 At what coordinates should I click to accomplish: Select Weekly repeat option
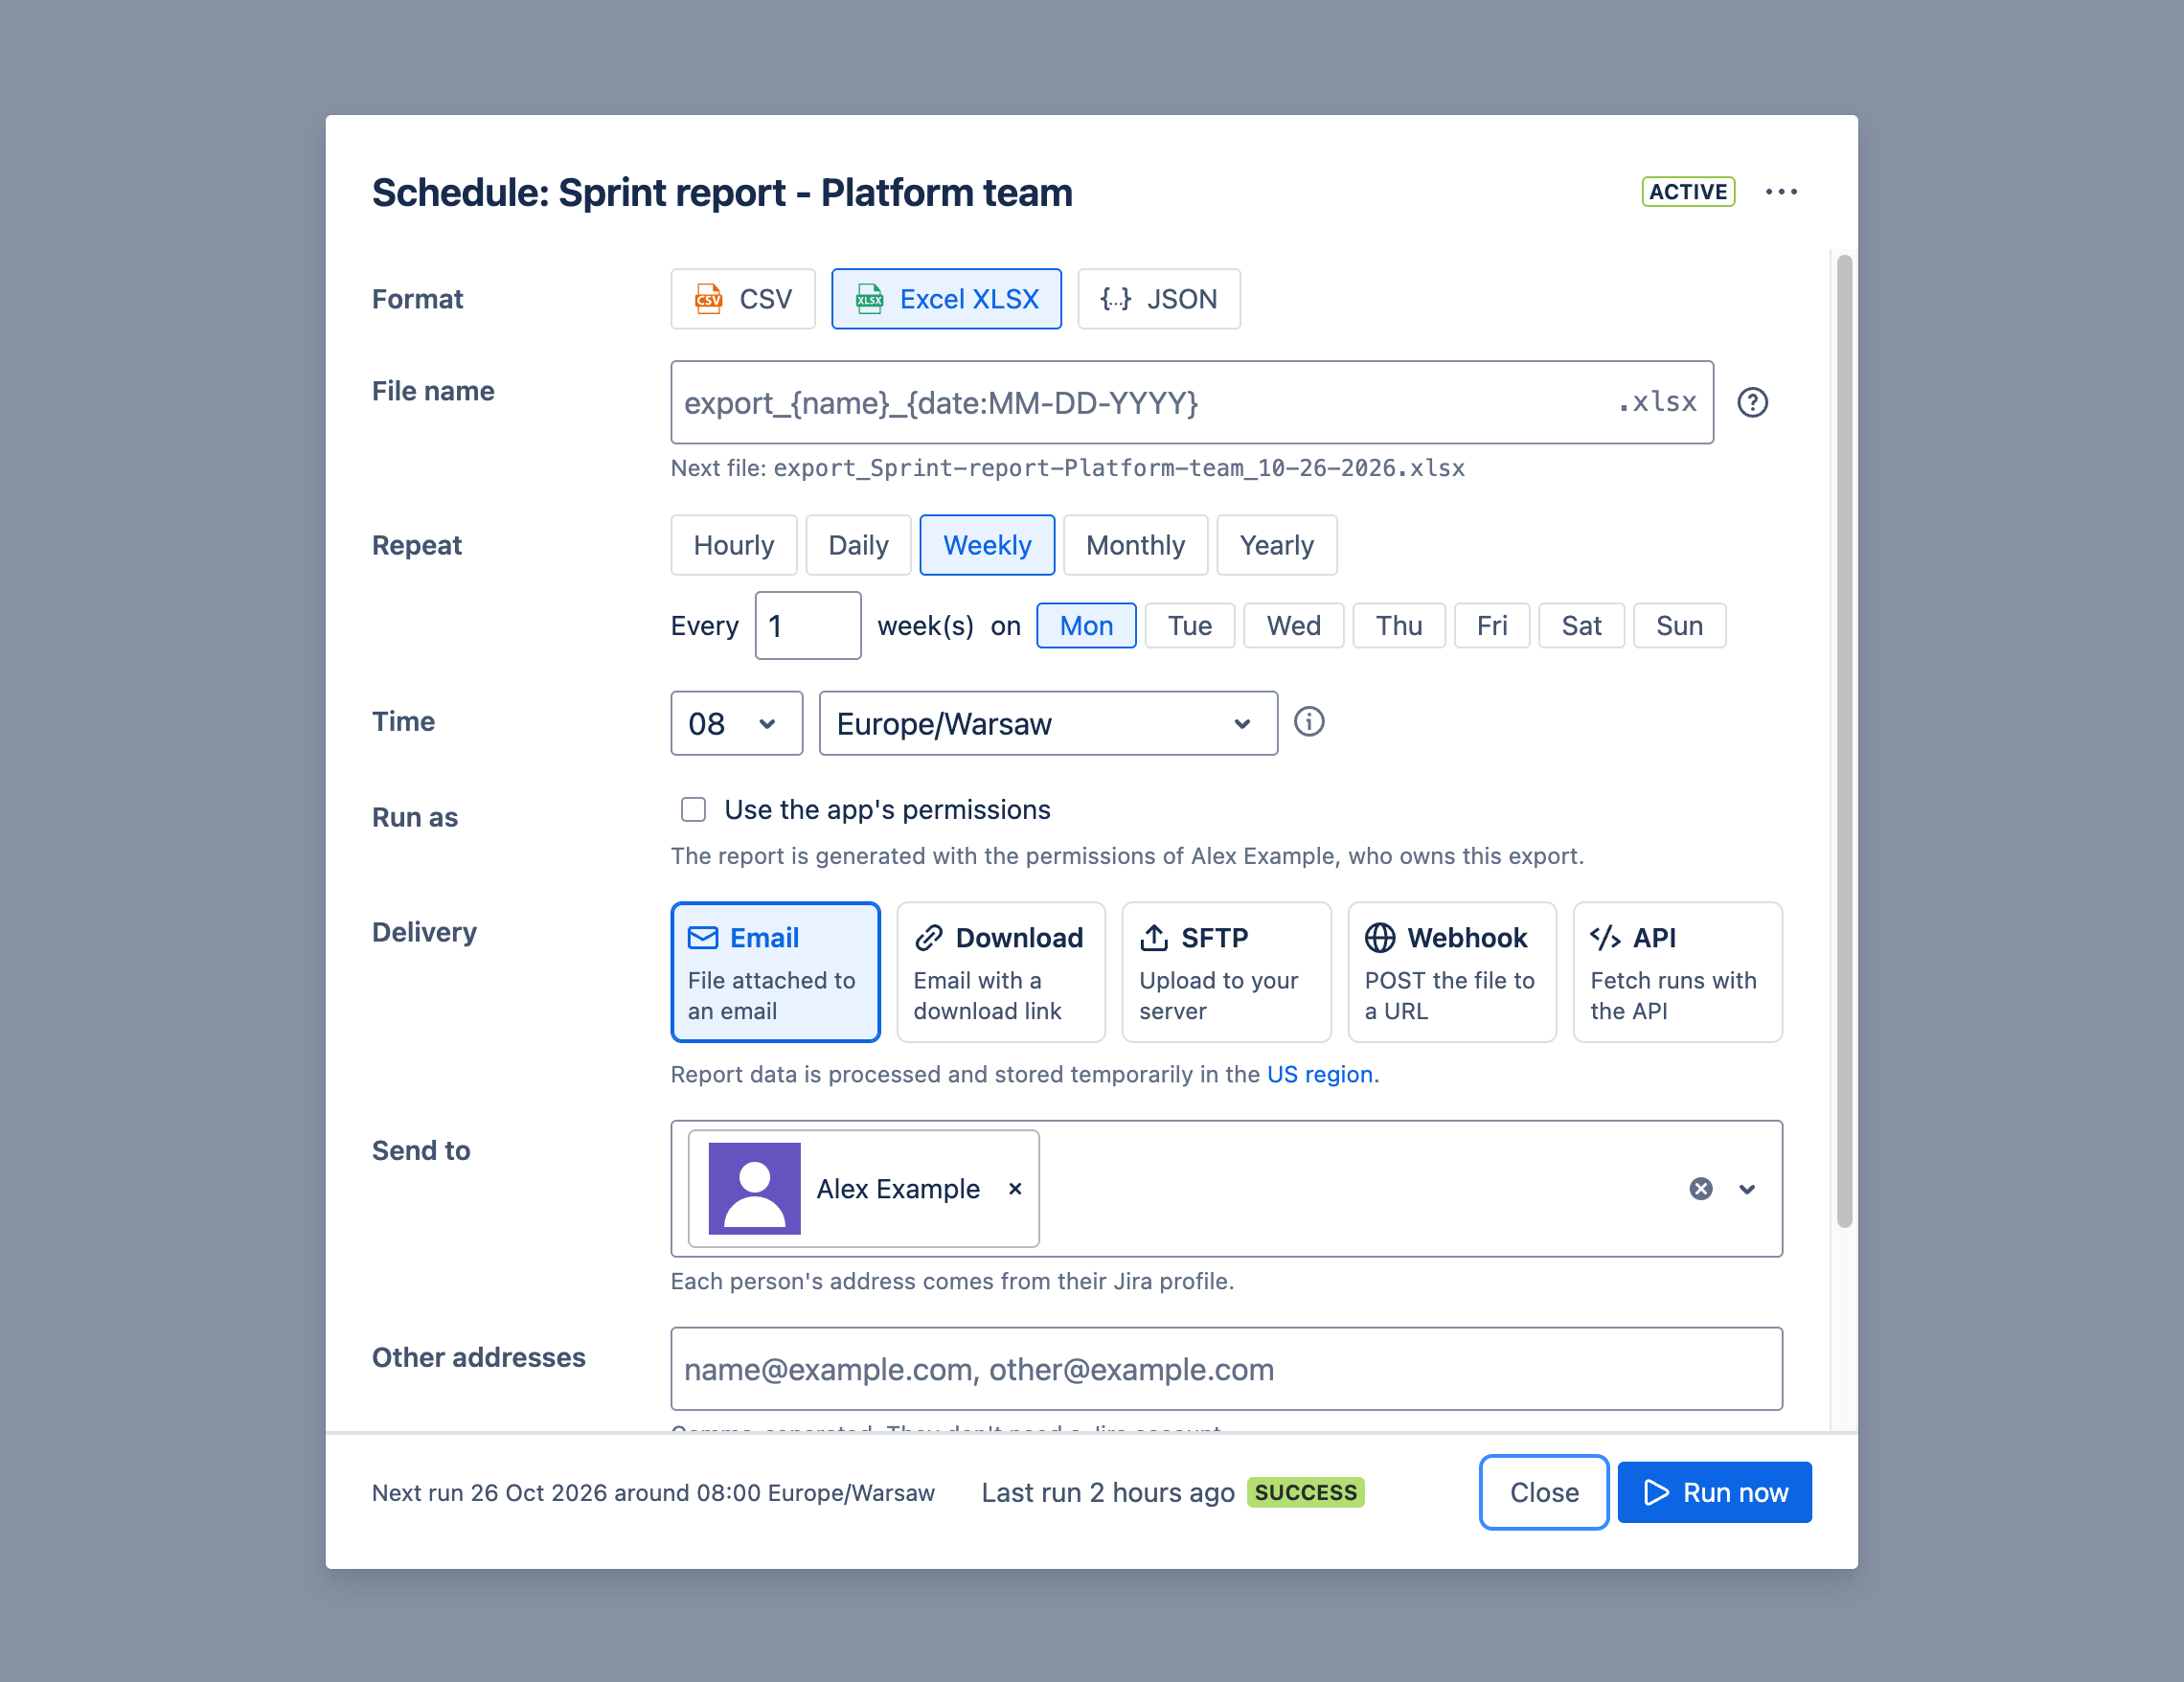pyautogui.click(x=987, y=545)
